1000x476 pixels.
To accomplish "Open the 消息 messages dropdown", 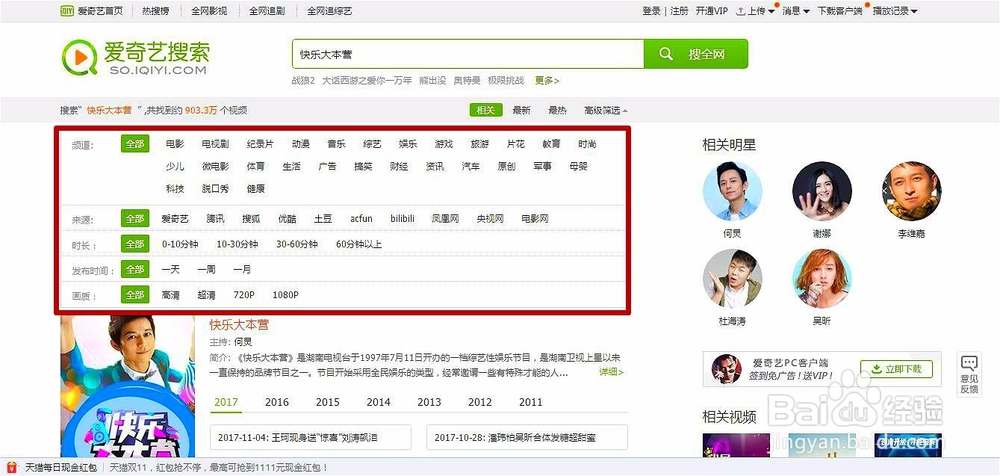I will (x=796, y=11).
